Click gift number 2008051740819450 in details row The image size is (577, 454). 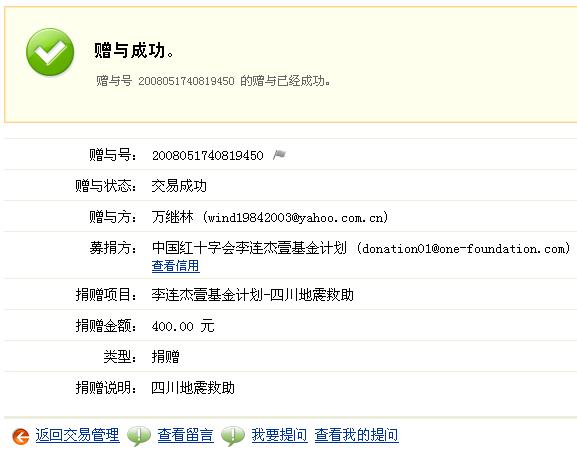208,155
